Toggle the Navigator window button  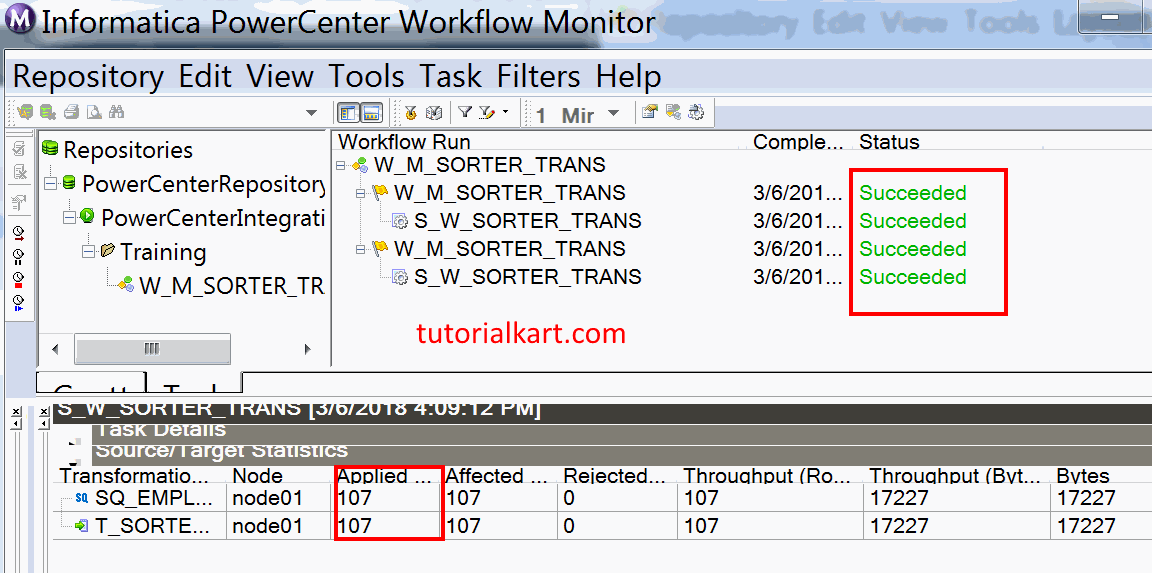[348, 113]
